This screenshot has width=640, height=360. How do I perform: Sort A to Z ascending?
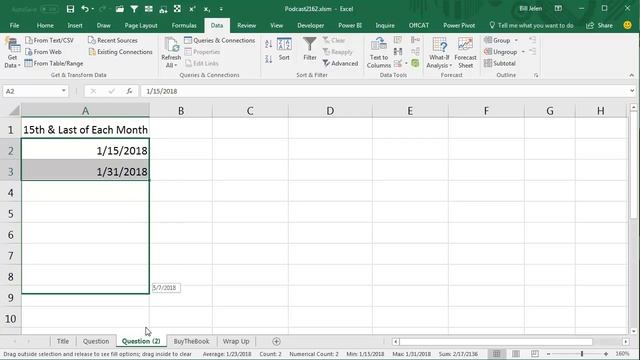[268, 44]
